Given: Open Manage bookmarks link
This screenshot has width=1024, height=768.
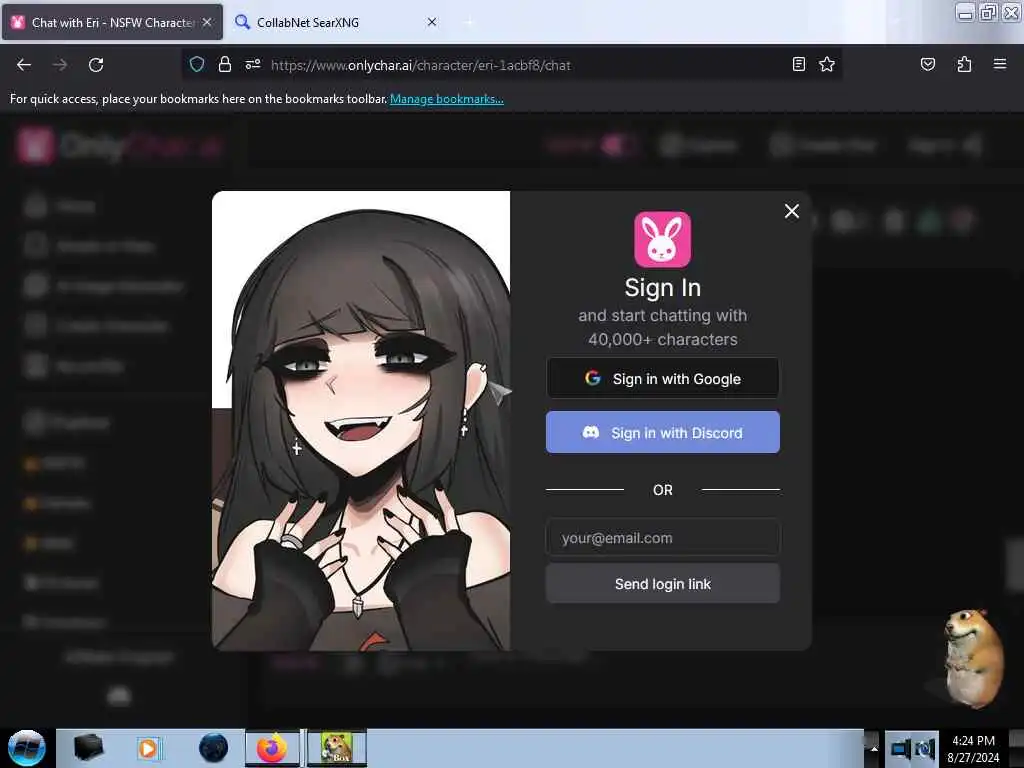Looking at the screenshot, I should (447, 99).
